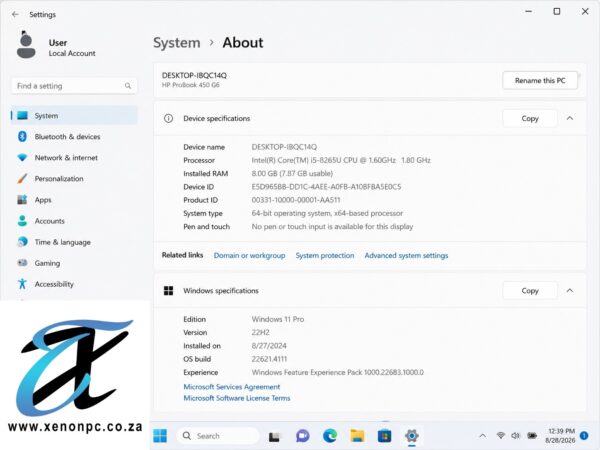
Task: Copy the Device specifications
Action: (530, 118)
